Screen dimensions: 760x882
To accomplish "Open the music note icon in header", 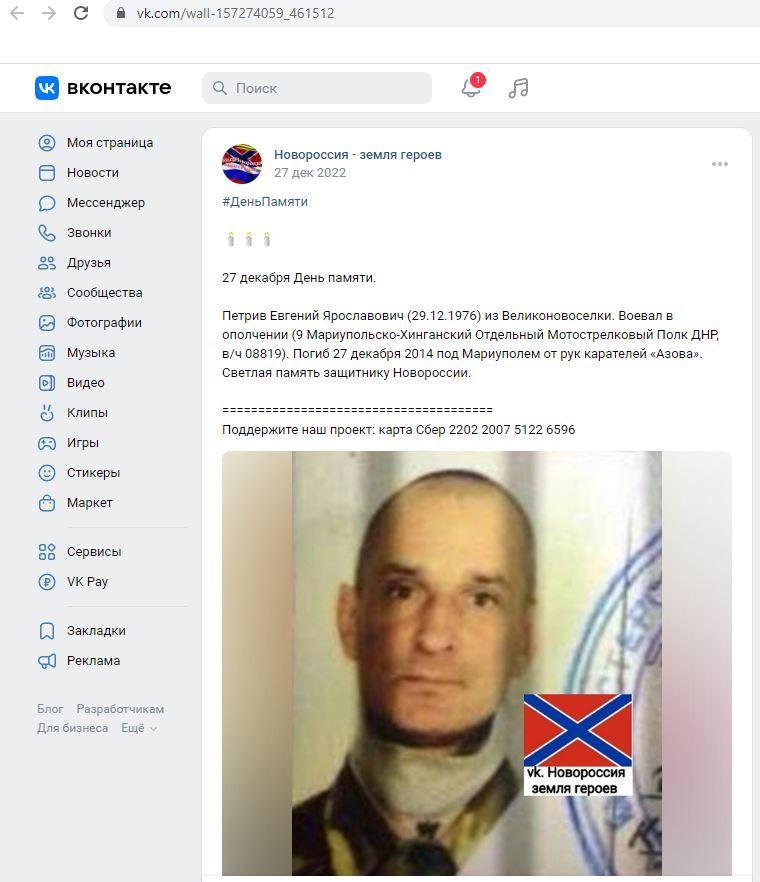I will 519,88.
